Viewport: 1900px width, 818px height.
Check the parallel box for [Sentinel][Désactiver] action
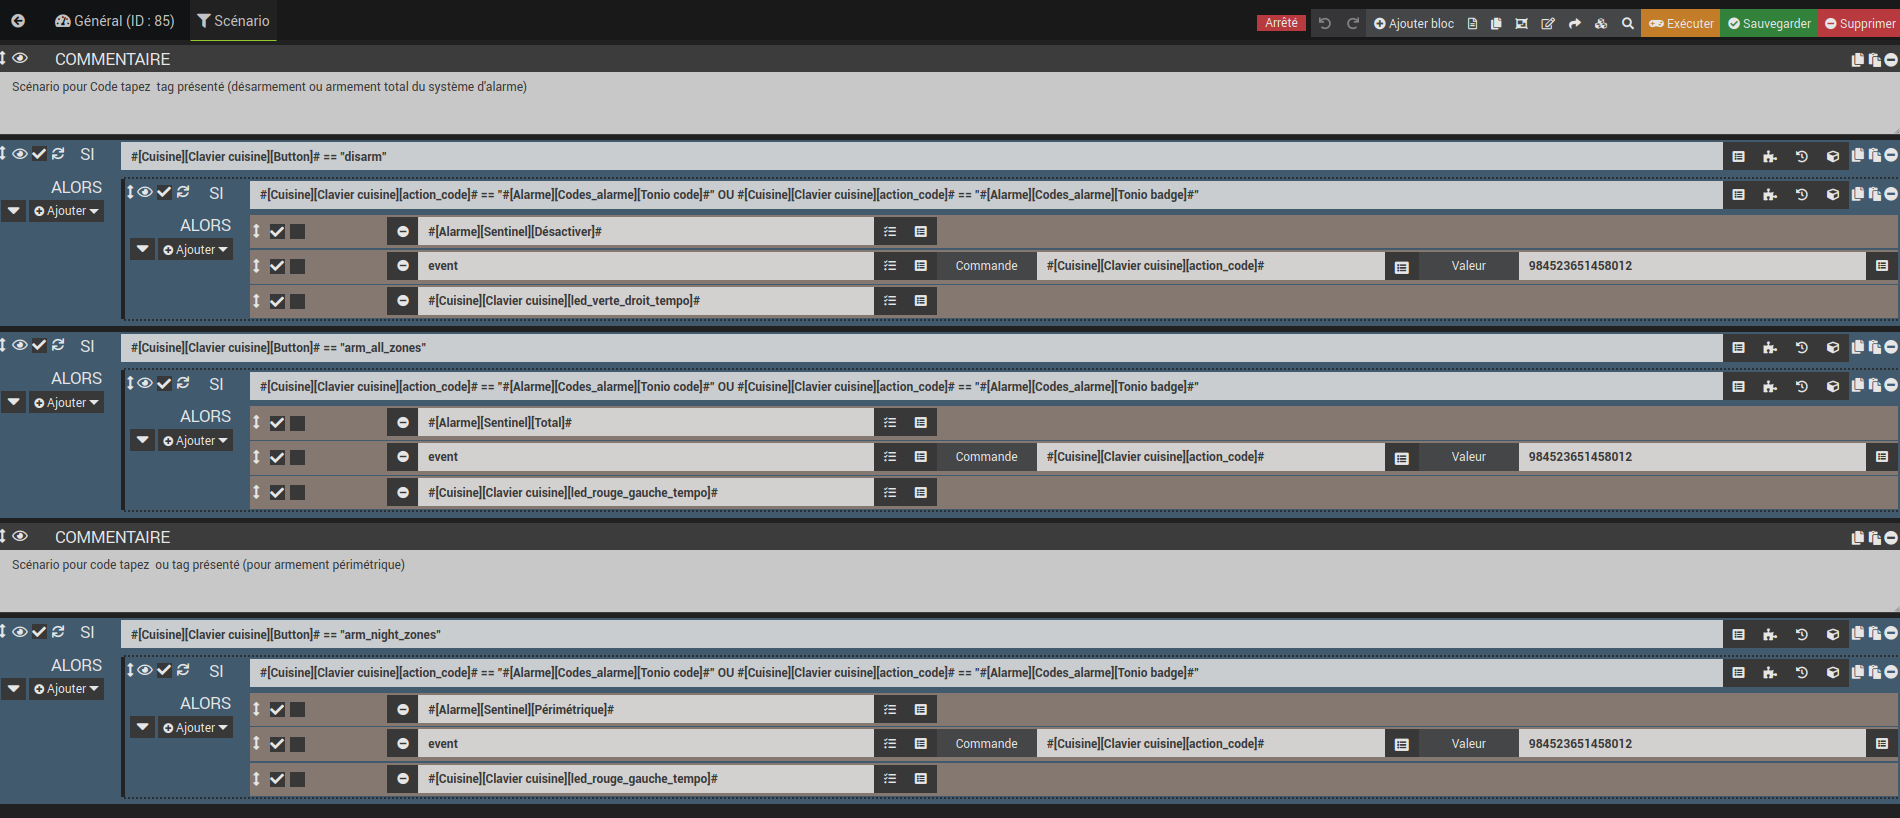pyautogui.click(x=298, y=232)
